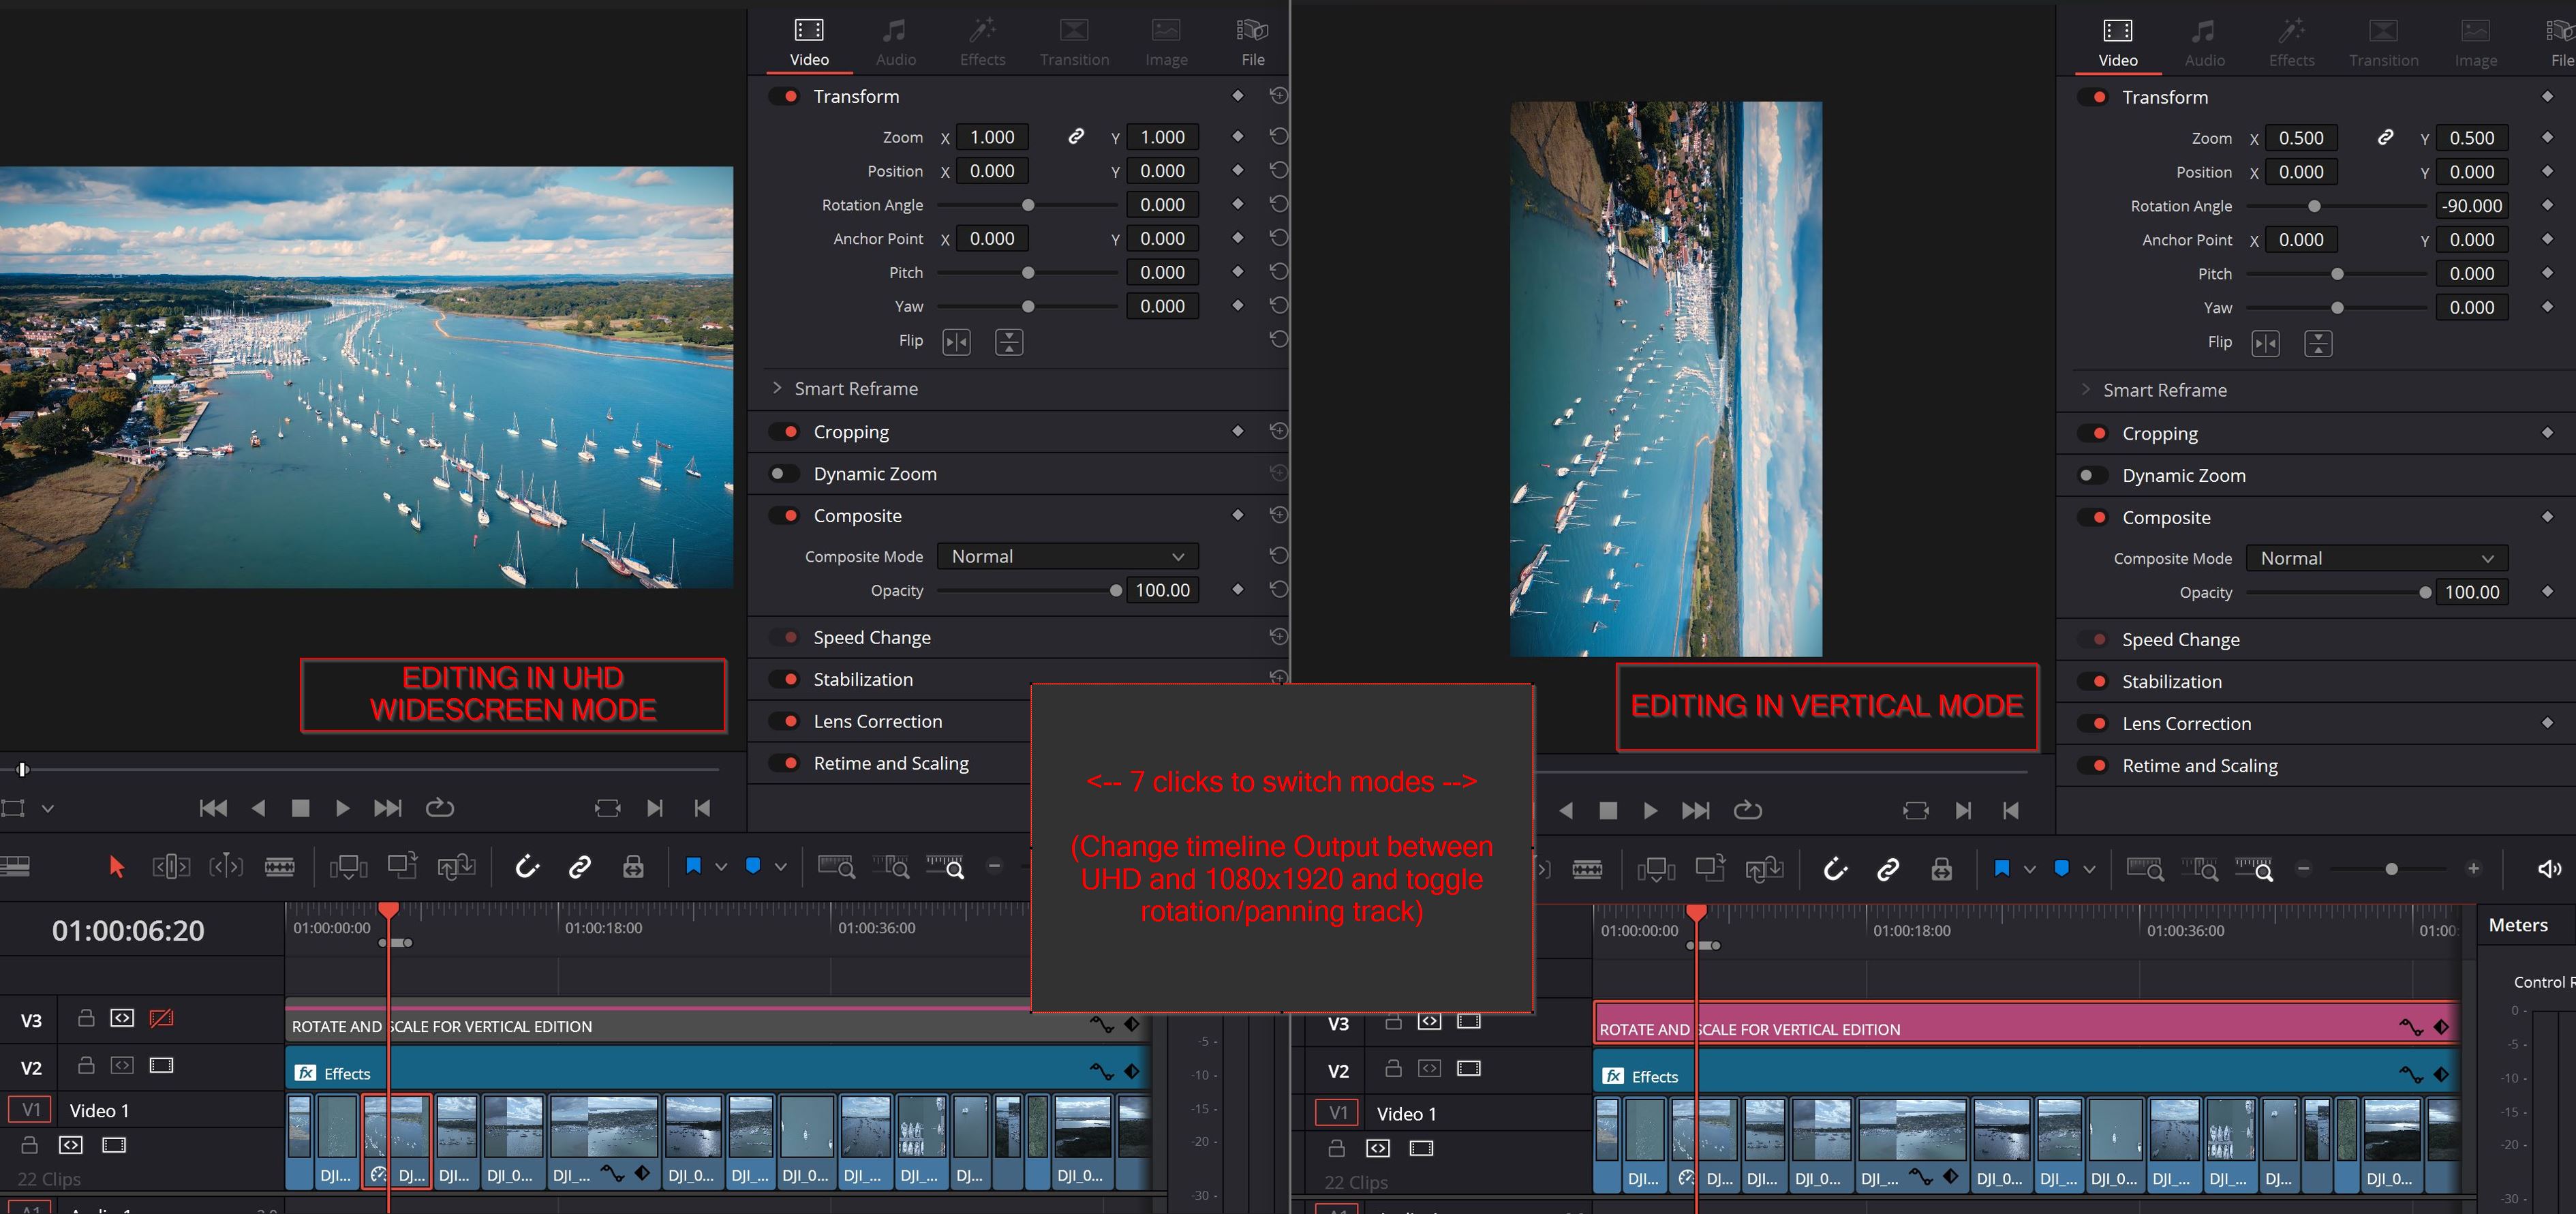Open viewer overlay dropdown chevron below left viewer

[47, 808]
